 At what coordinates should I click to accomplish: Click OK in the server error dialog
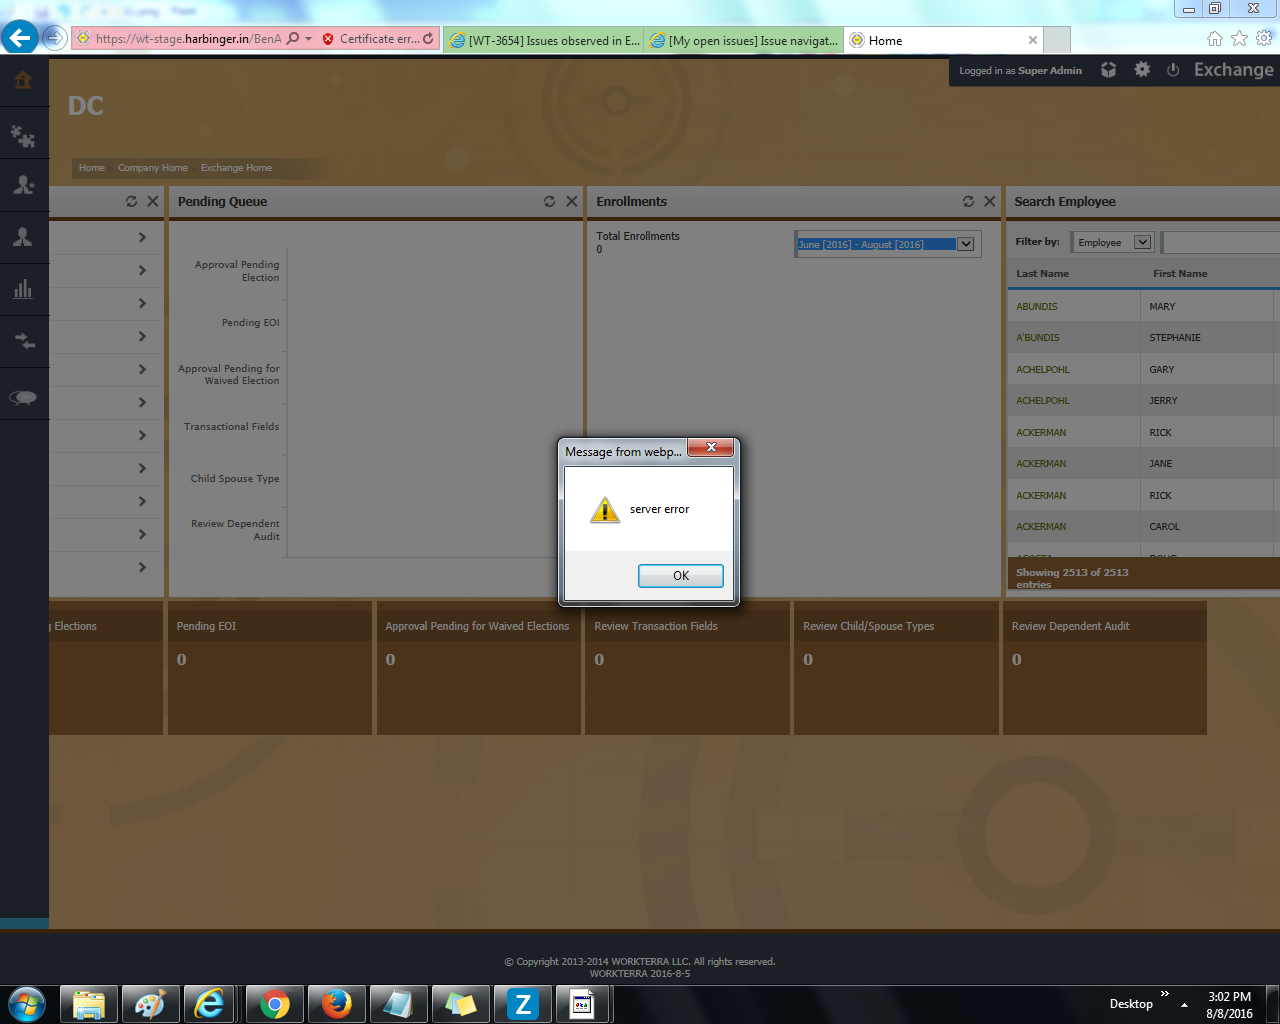(x=680, y=576)
